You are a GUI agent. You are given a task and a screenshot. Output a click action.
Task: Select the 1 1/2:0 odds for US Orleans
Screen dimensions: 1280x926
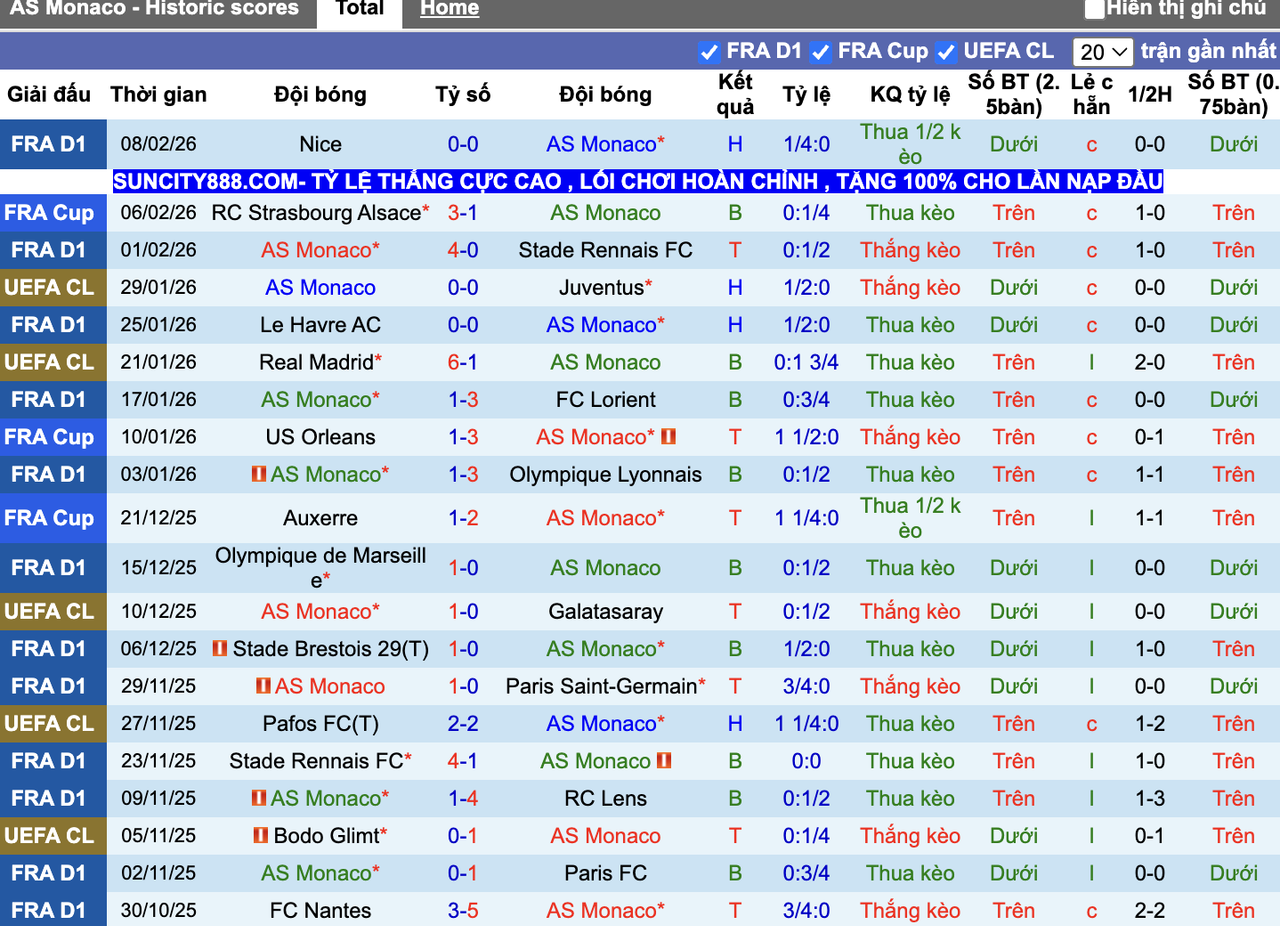pyautogui.click(x=806, y=437)
